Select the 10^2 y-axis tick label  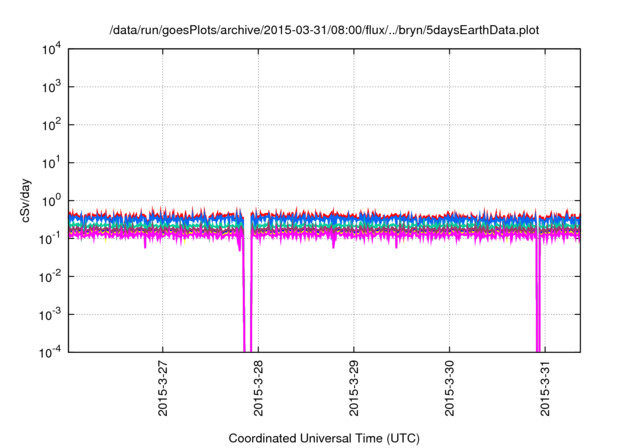tap(52, 125)
